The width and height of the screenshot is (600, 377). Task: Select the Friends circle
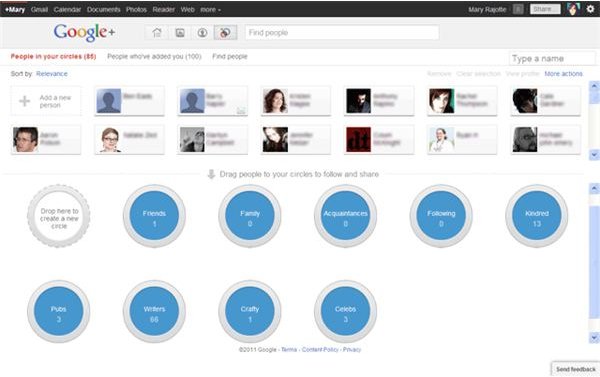154,216
